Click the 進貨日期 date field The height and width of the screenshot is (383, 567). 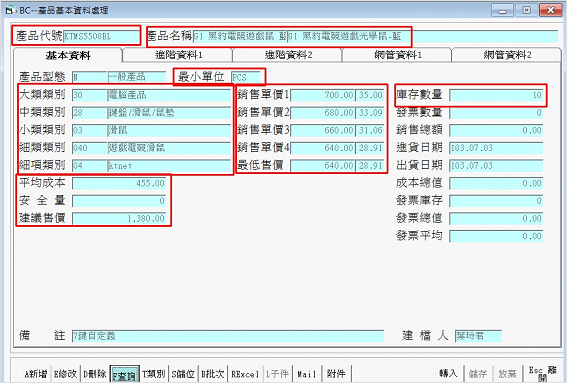[x=496, y=148]
